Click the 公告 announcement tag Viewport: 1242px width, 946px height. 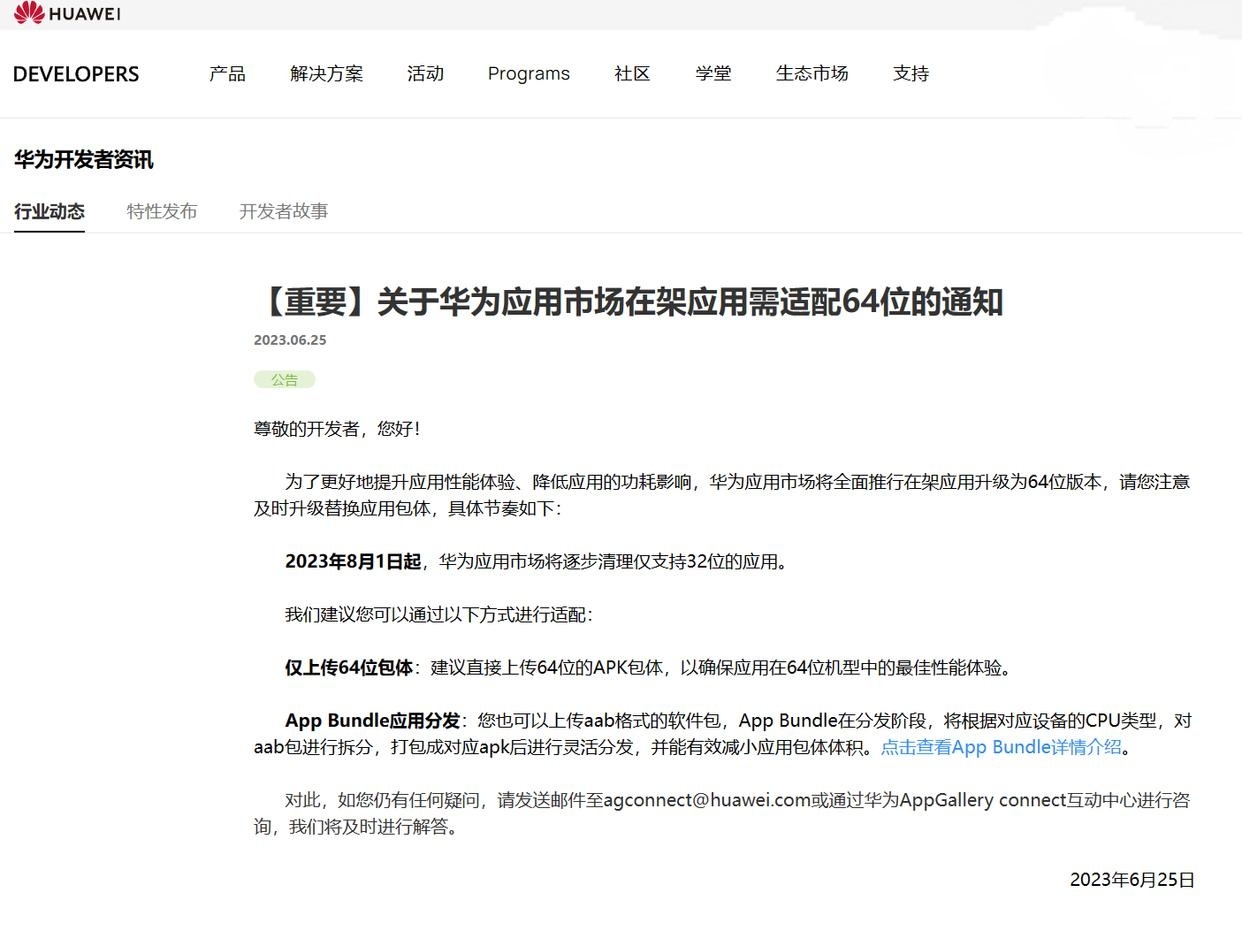tap(283, 379)
